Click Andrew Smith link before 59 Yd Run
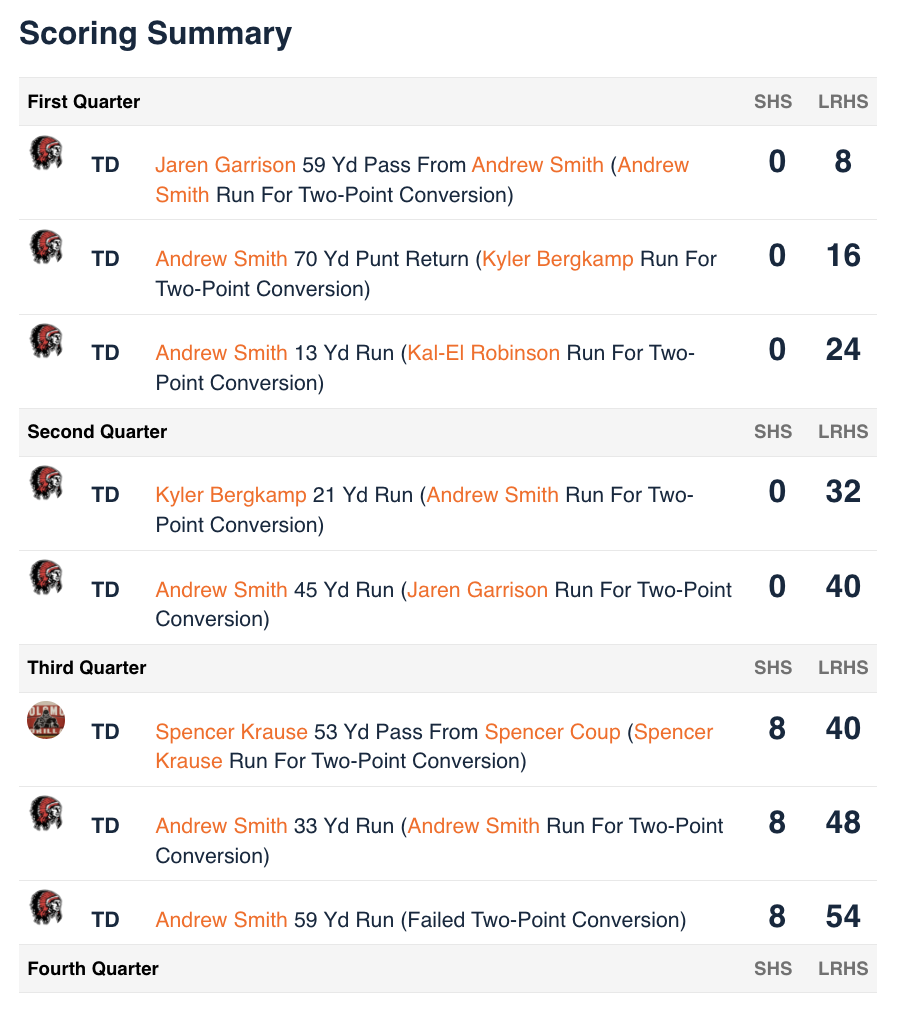The image size is (900, 1016). click(x=221, y=920)
